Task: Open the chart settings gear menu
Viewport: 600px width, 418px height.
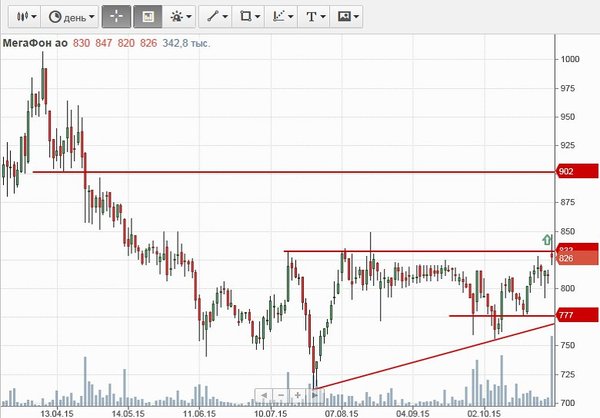Action: click(x=181, y=17)
